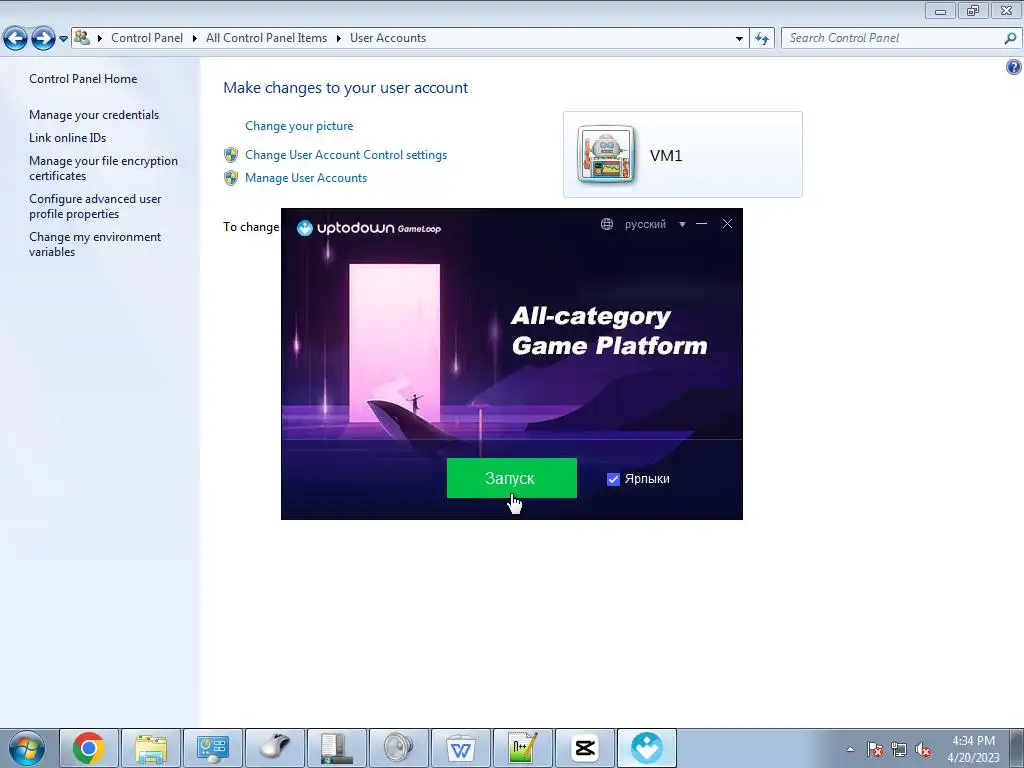Open Link online IDs
The image size is (1024, 768).
click(x=67, y=138)
